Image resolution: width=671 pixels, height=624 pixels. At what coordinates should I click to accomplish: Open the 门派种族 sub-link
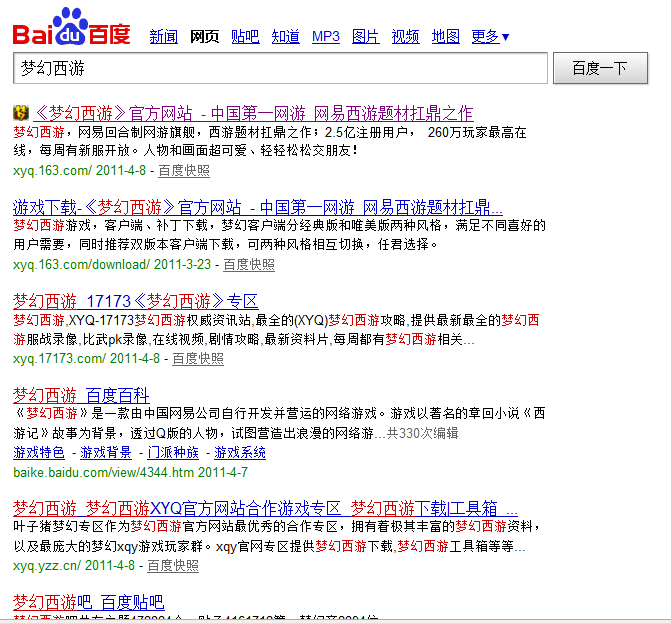pyautogui.click(x=173, y=453)
